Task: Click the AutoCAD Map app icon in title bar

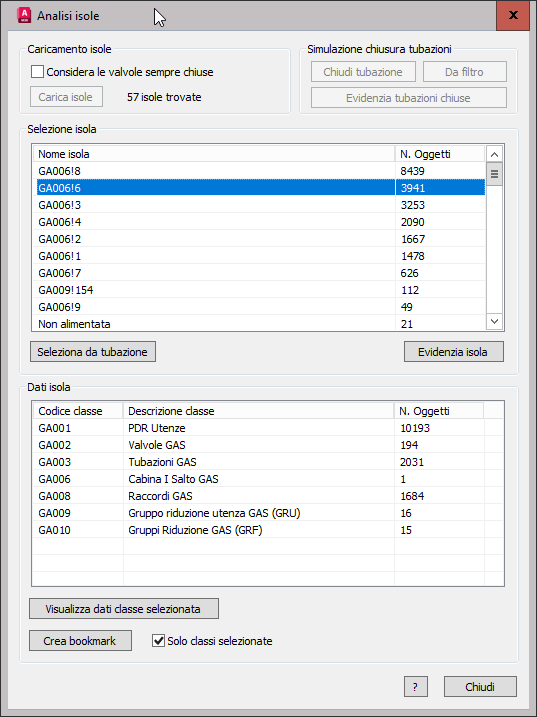Action: click(23, 16)
